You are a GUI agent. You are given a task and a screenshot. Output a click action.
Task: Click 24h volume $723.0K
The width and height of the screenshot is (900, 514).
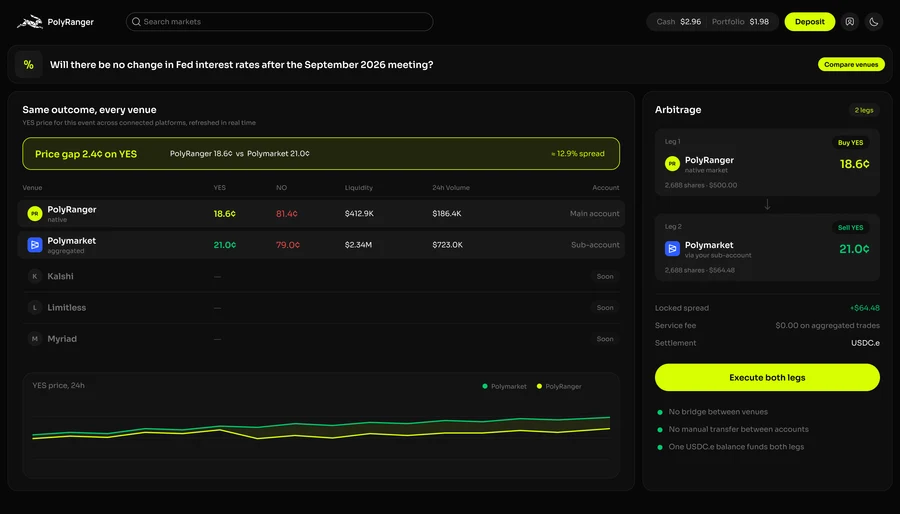point(447,245)
